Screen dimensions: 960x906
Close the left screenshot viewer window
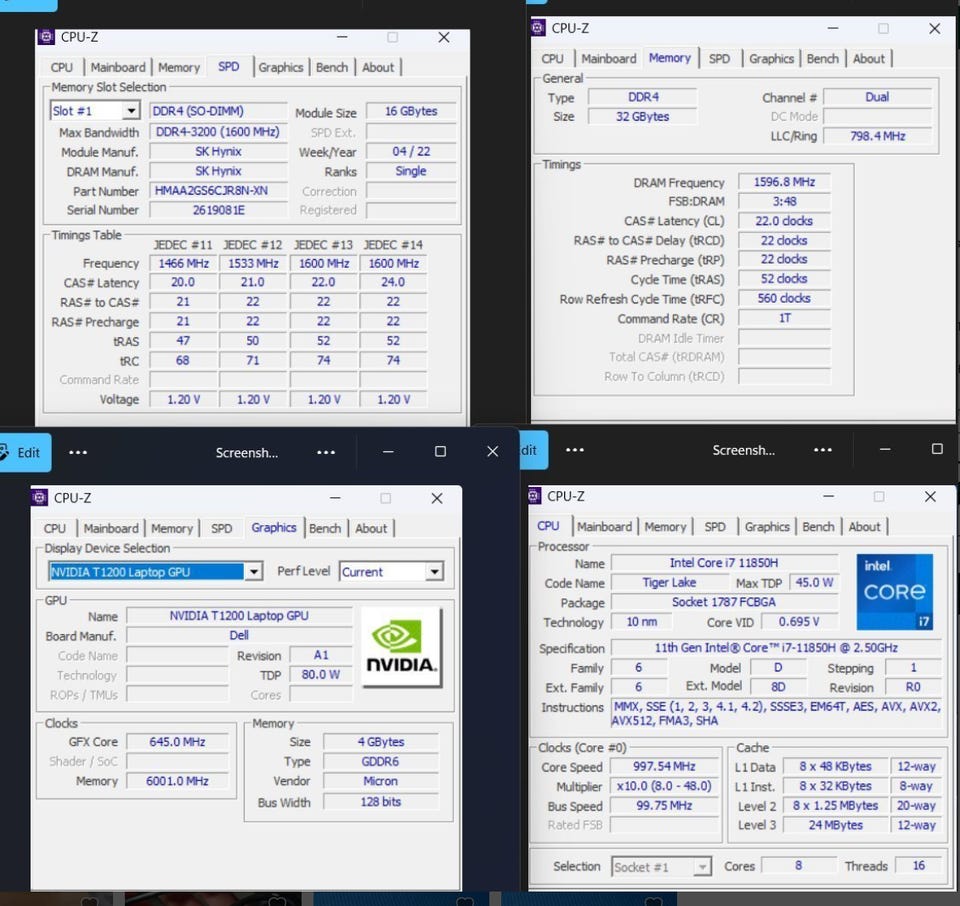pos(492,451)
